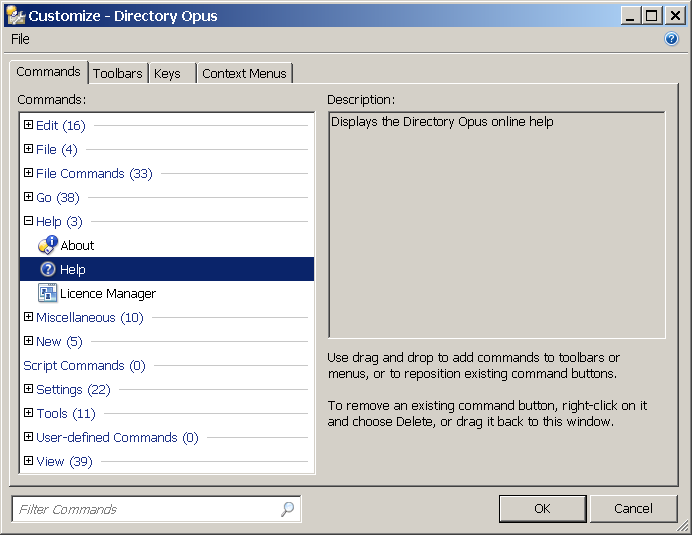Click the User-defined Commands (0) label
The image size is (692, 535).
click(x=117, y=437)
